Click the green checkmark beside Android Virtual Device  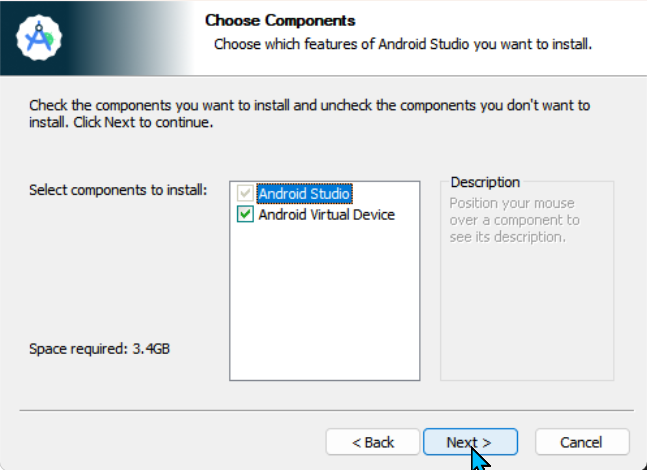tap(245, 214)
